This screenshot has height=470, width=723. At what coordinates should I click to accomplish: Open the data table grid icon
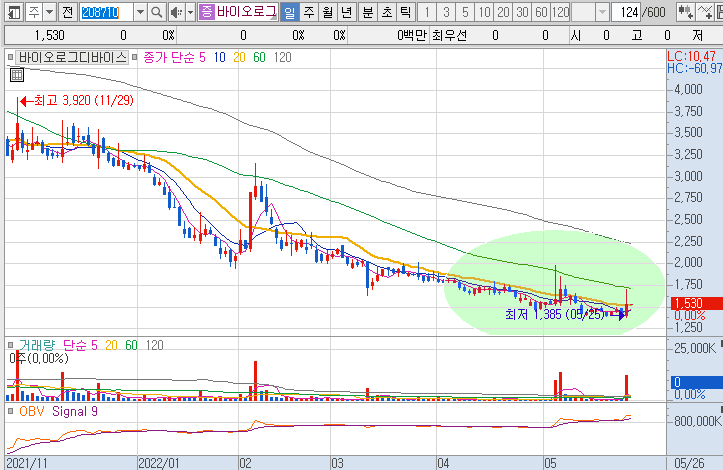point(17,75)
